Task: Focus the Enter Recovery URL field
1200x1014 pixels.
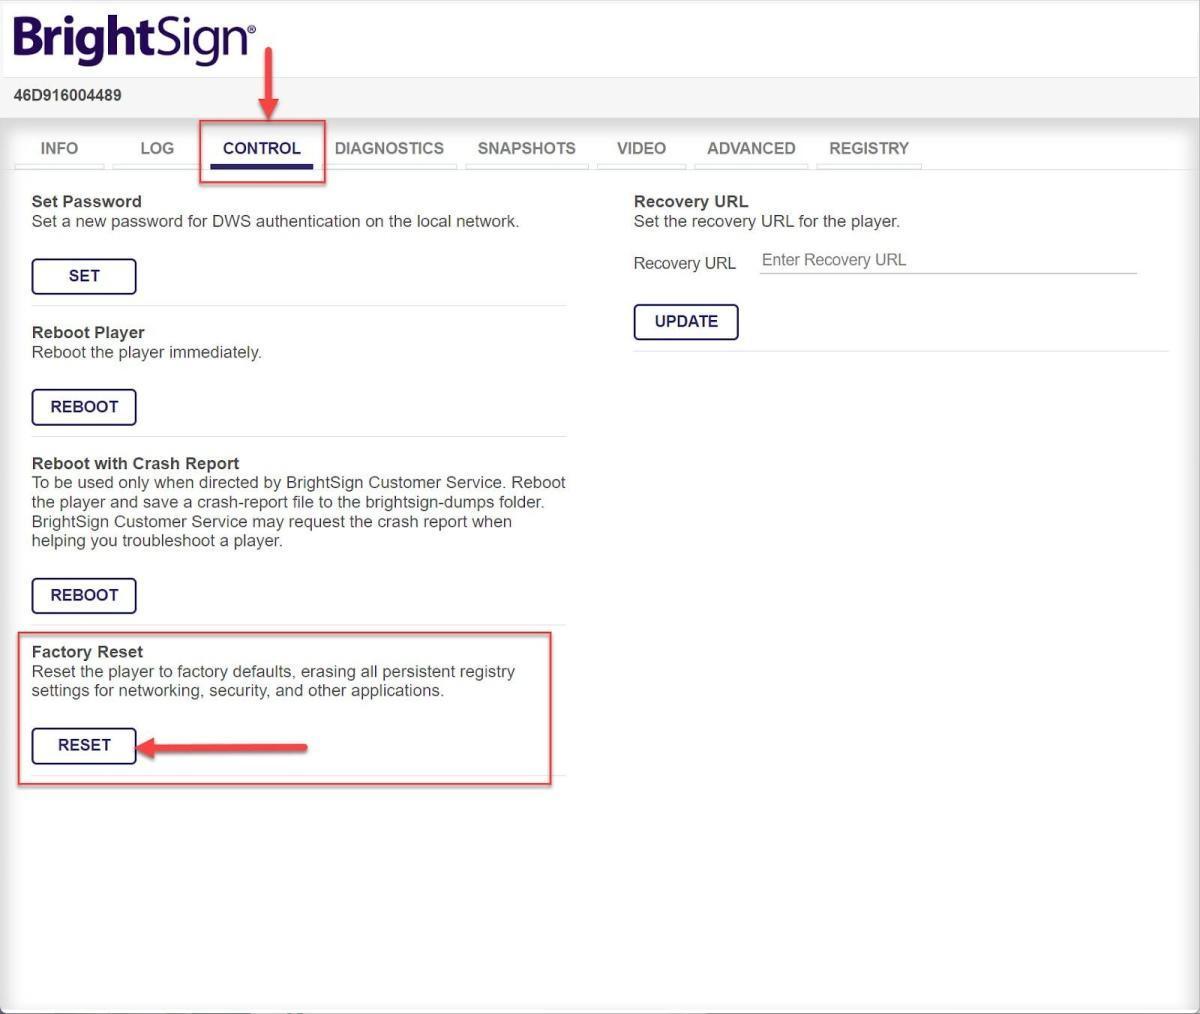Action: tap(948, 260)
